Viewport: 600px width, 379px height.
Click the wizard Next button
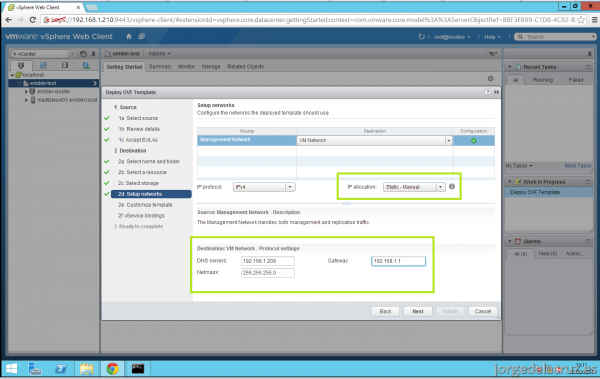tap(418, 311)
